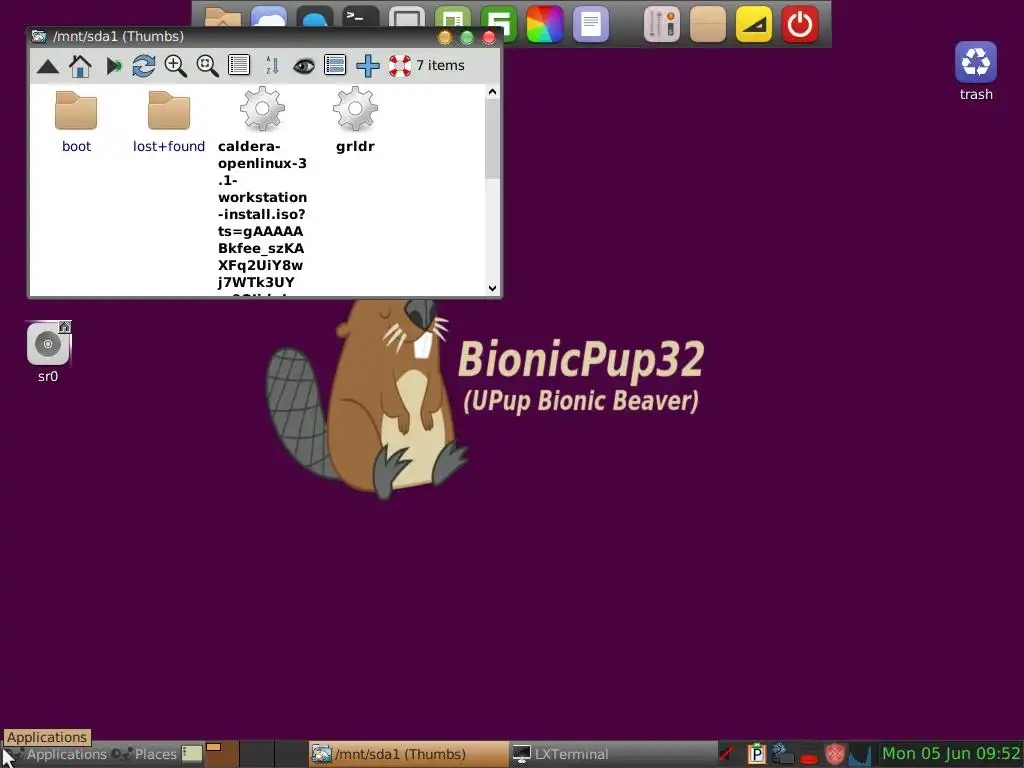Click the green bookmarks flag icon

(x=114, y=66)
